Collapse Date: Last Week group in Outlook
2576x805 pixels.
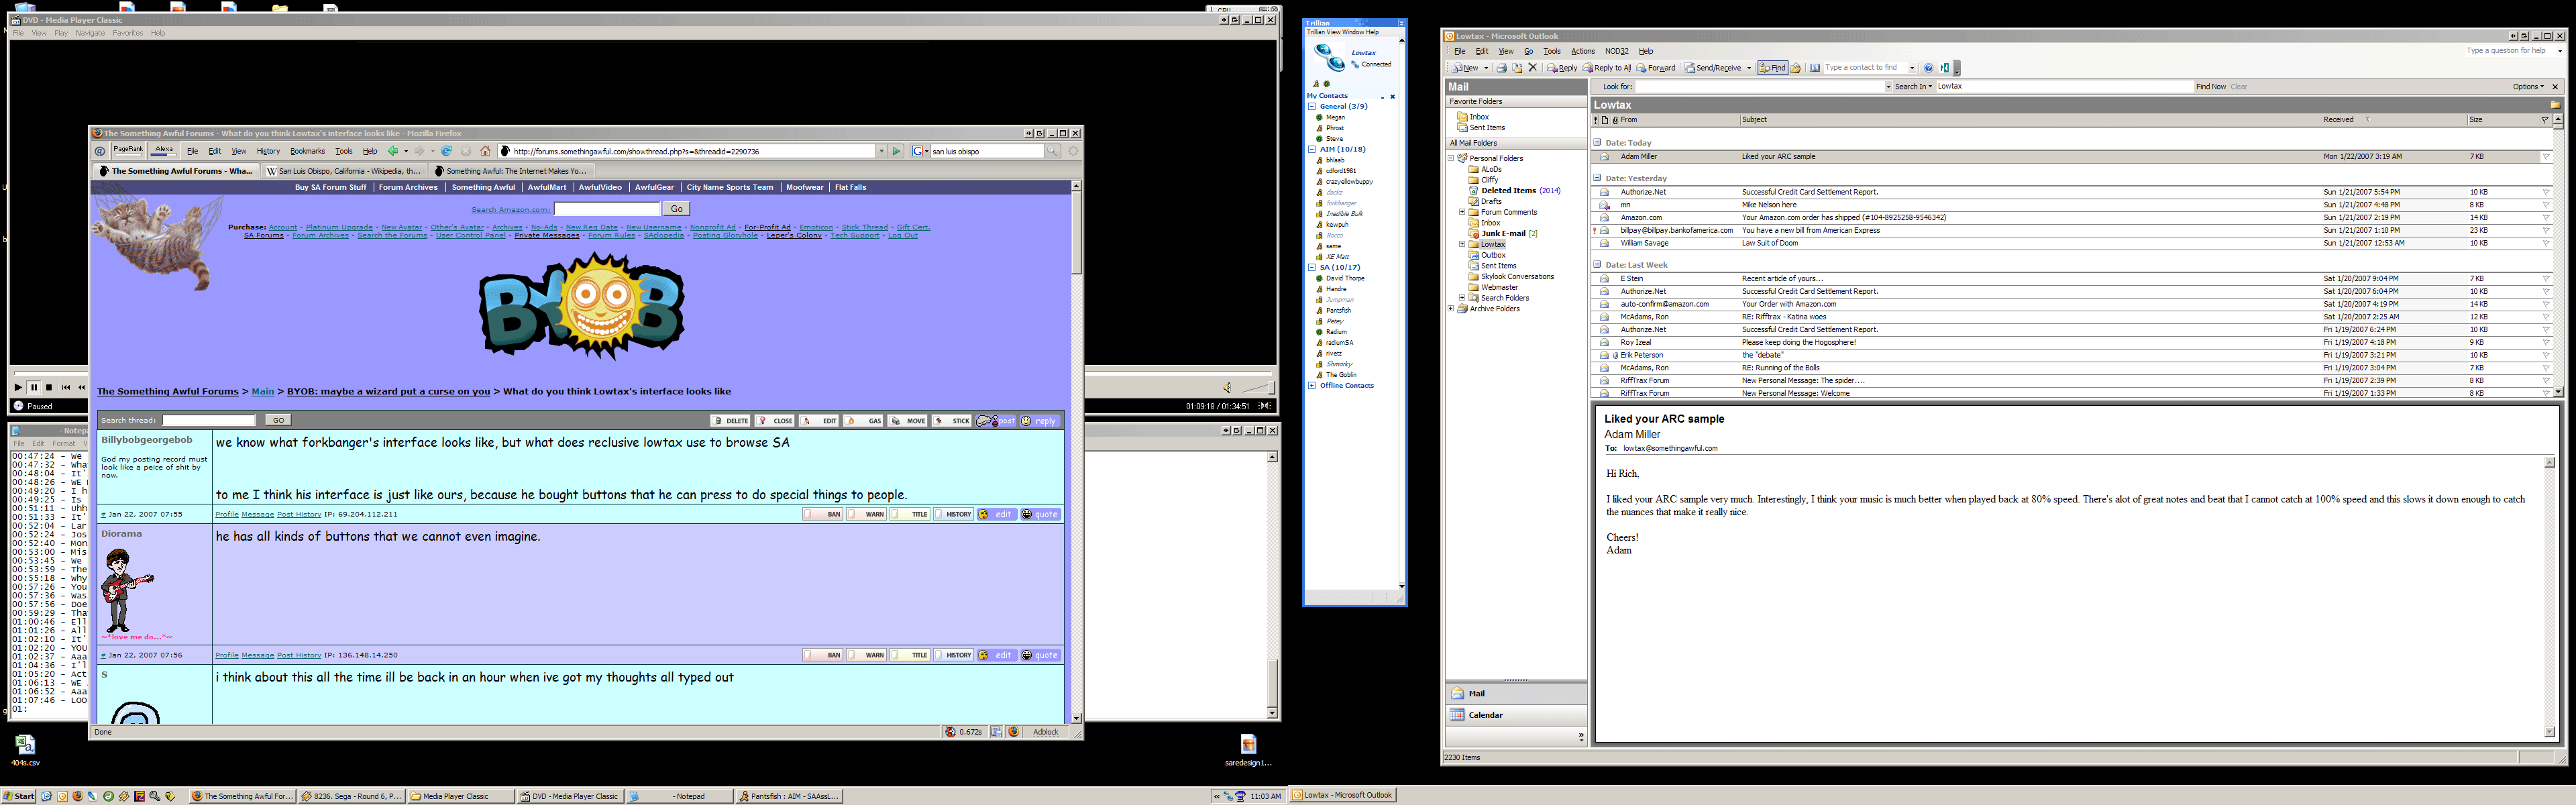[1597, 265]
